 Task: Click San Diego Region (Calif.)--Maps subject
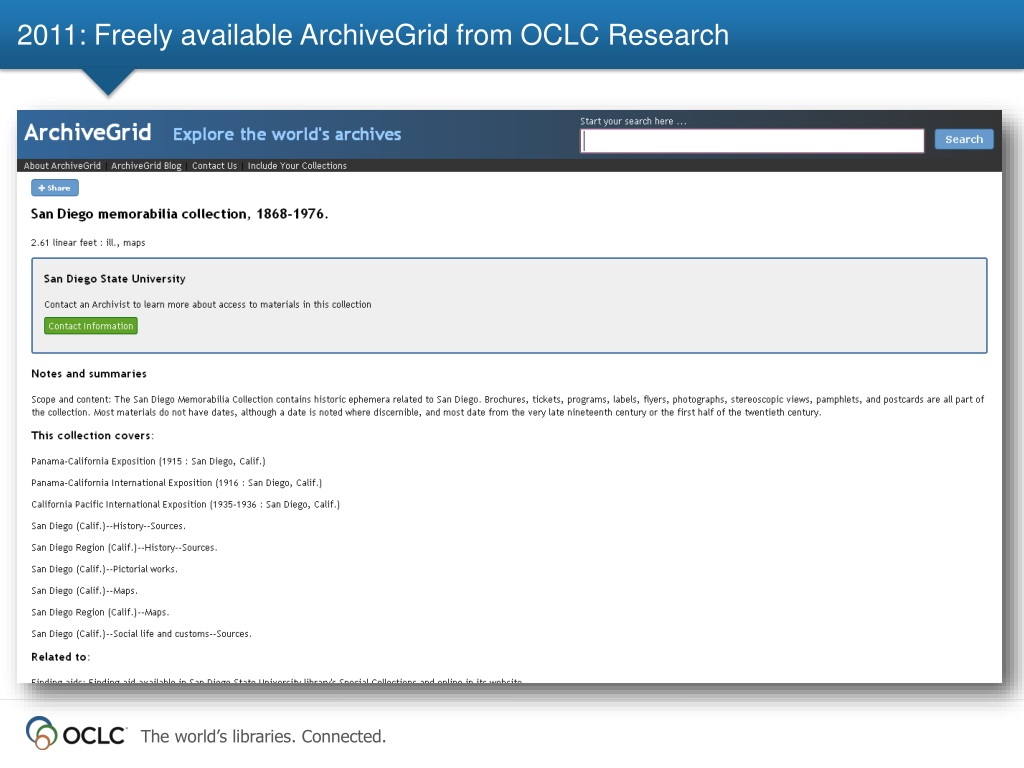pos(100,612)
